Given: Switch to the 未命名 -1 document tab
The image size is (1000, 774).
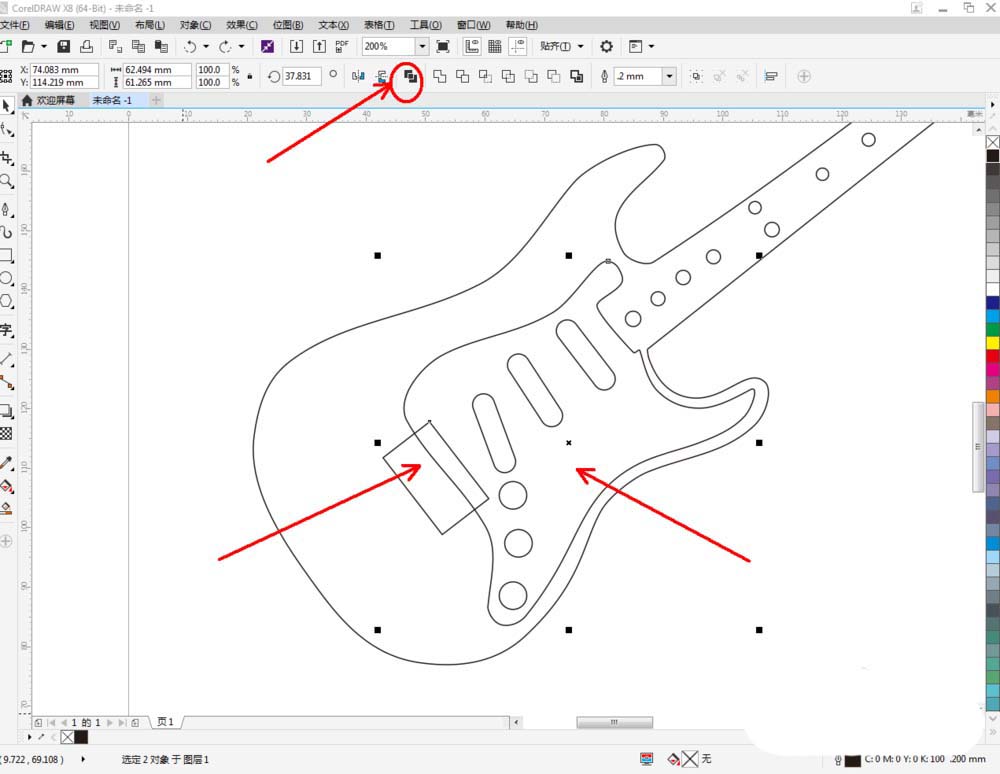Looking at the screenshot, I should coord(112,100).
